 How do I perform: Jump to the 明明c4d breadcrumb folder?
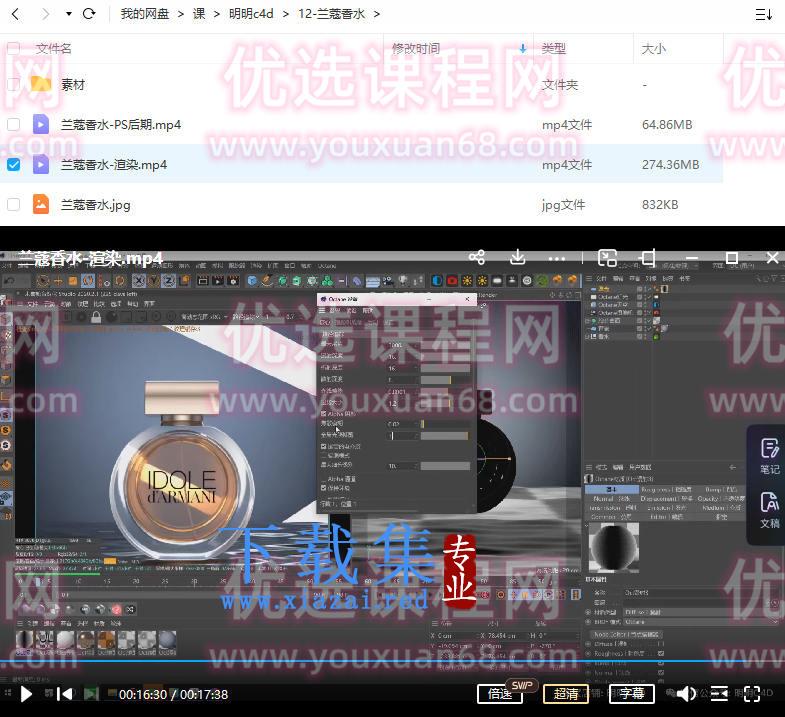click(x=251, y=14)
